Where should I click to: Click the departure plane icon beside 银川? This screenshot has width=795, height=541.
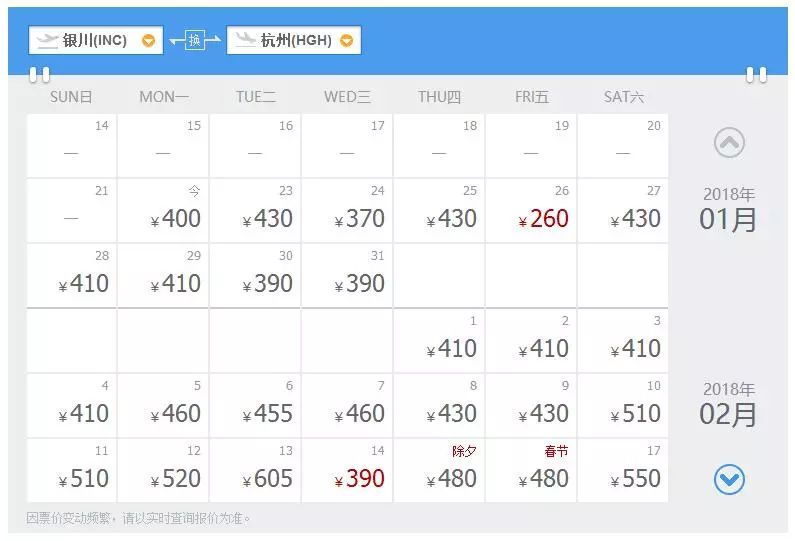[47, 40]
